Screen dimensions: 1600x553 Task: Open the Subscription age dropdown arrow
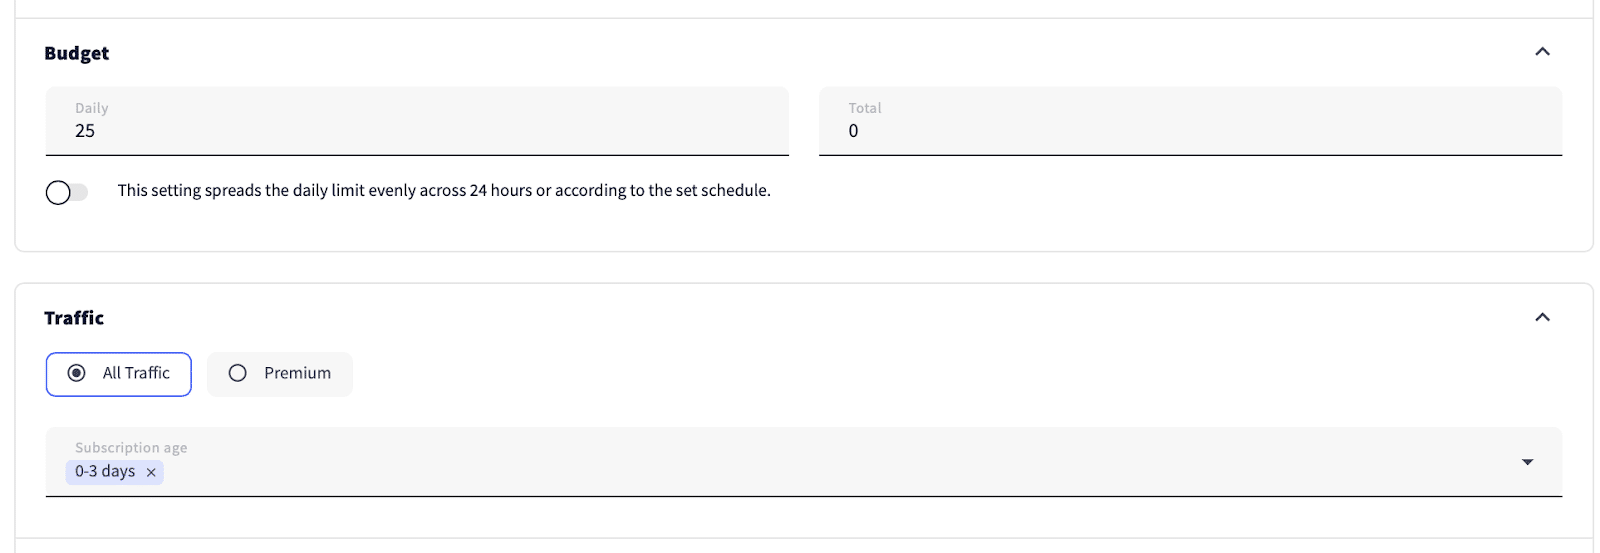[x=1527, y=462]
